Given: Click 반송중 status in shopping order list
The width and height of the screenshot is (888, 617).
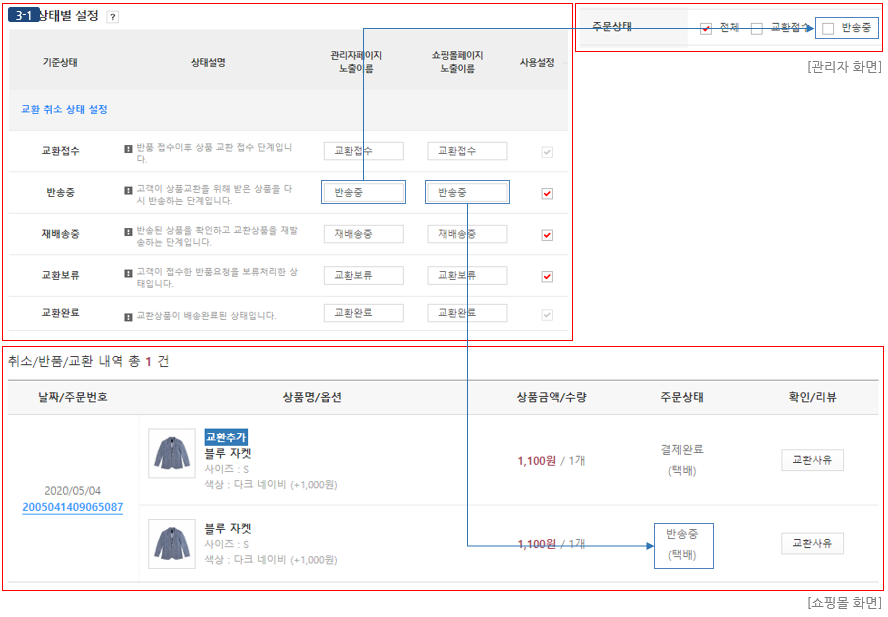Looking at the screenshot, I should [682, 534].
